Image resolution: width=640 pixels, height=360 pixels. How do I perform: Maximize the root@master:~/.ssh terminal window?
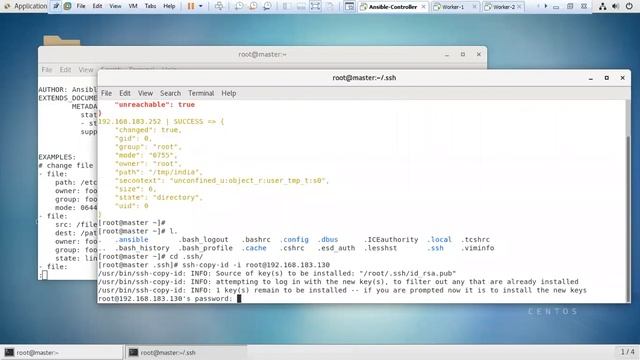pos(607,78)
